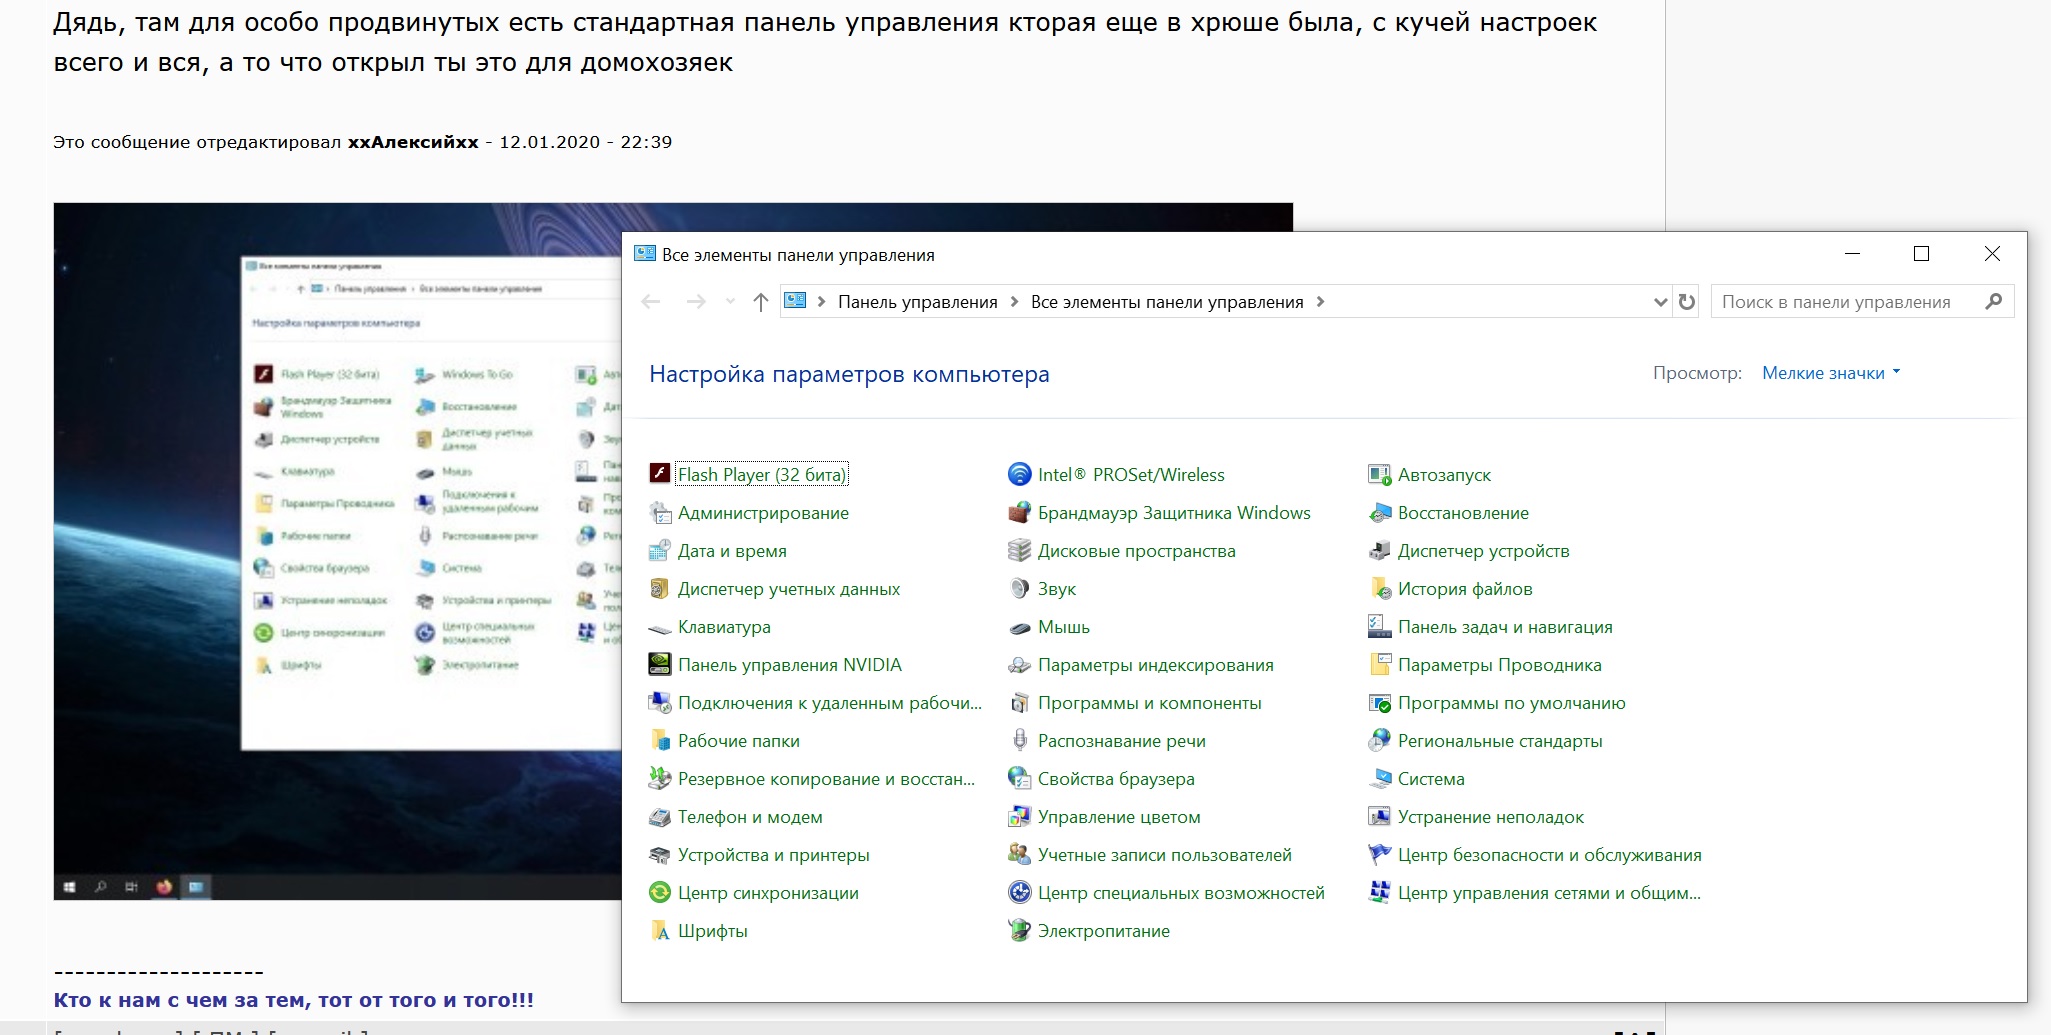This screenshot has width=2051, height=1035.
Task: Click the Flash Player (32 бита) icon
Action: (x=659, y=474)
